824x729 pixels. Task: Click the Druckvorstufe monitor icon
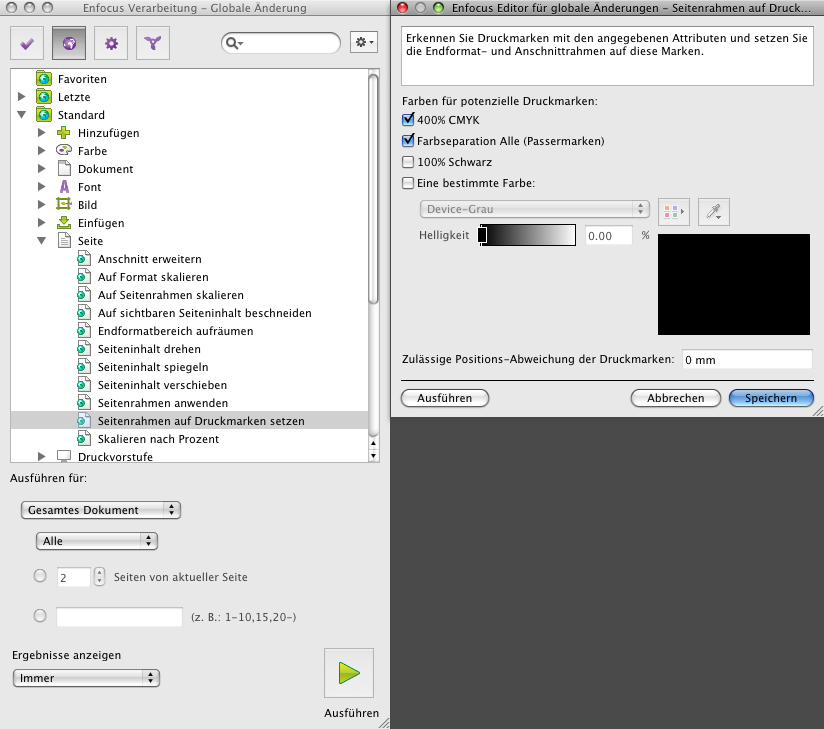click(x=64, y=456)
